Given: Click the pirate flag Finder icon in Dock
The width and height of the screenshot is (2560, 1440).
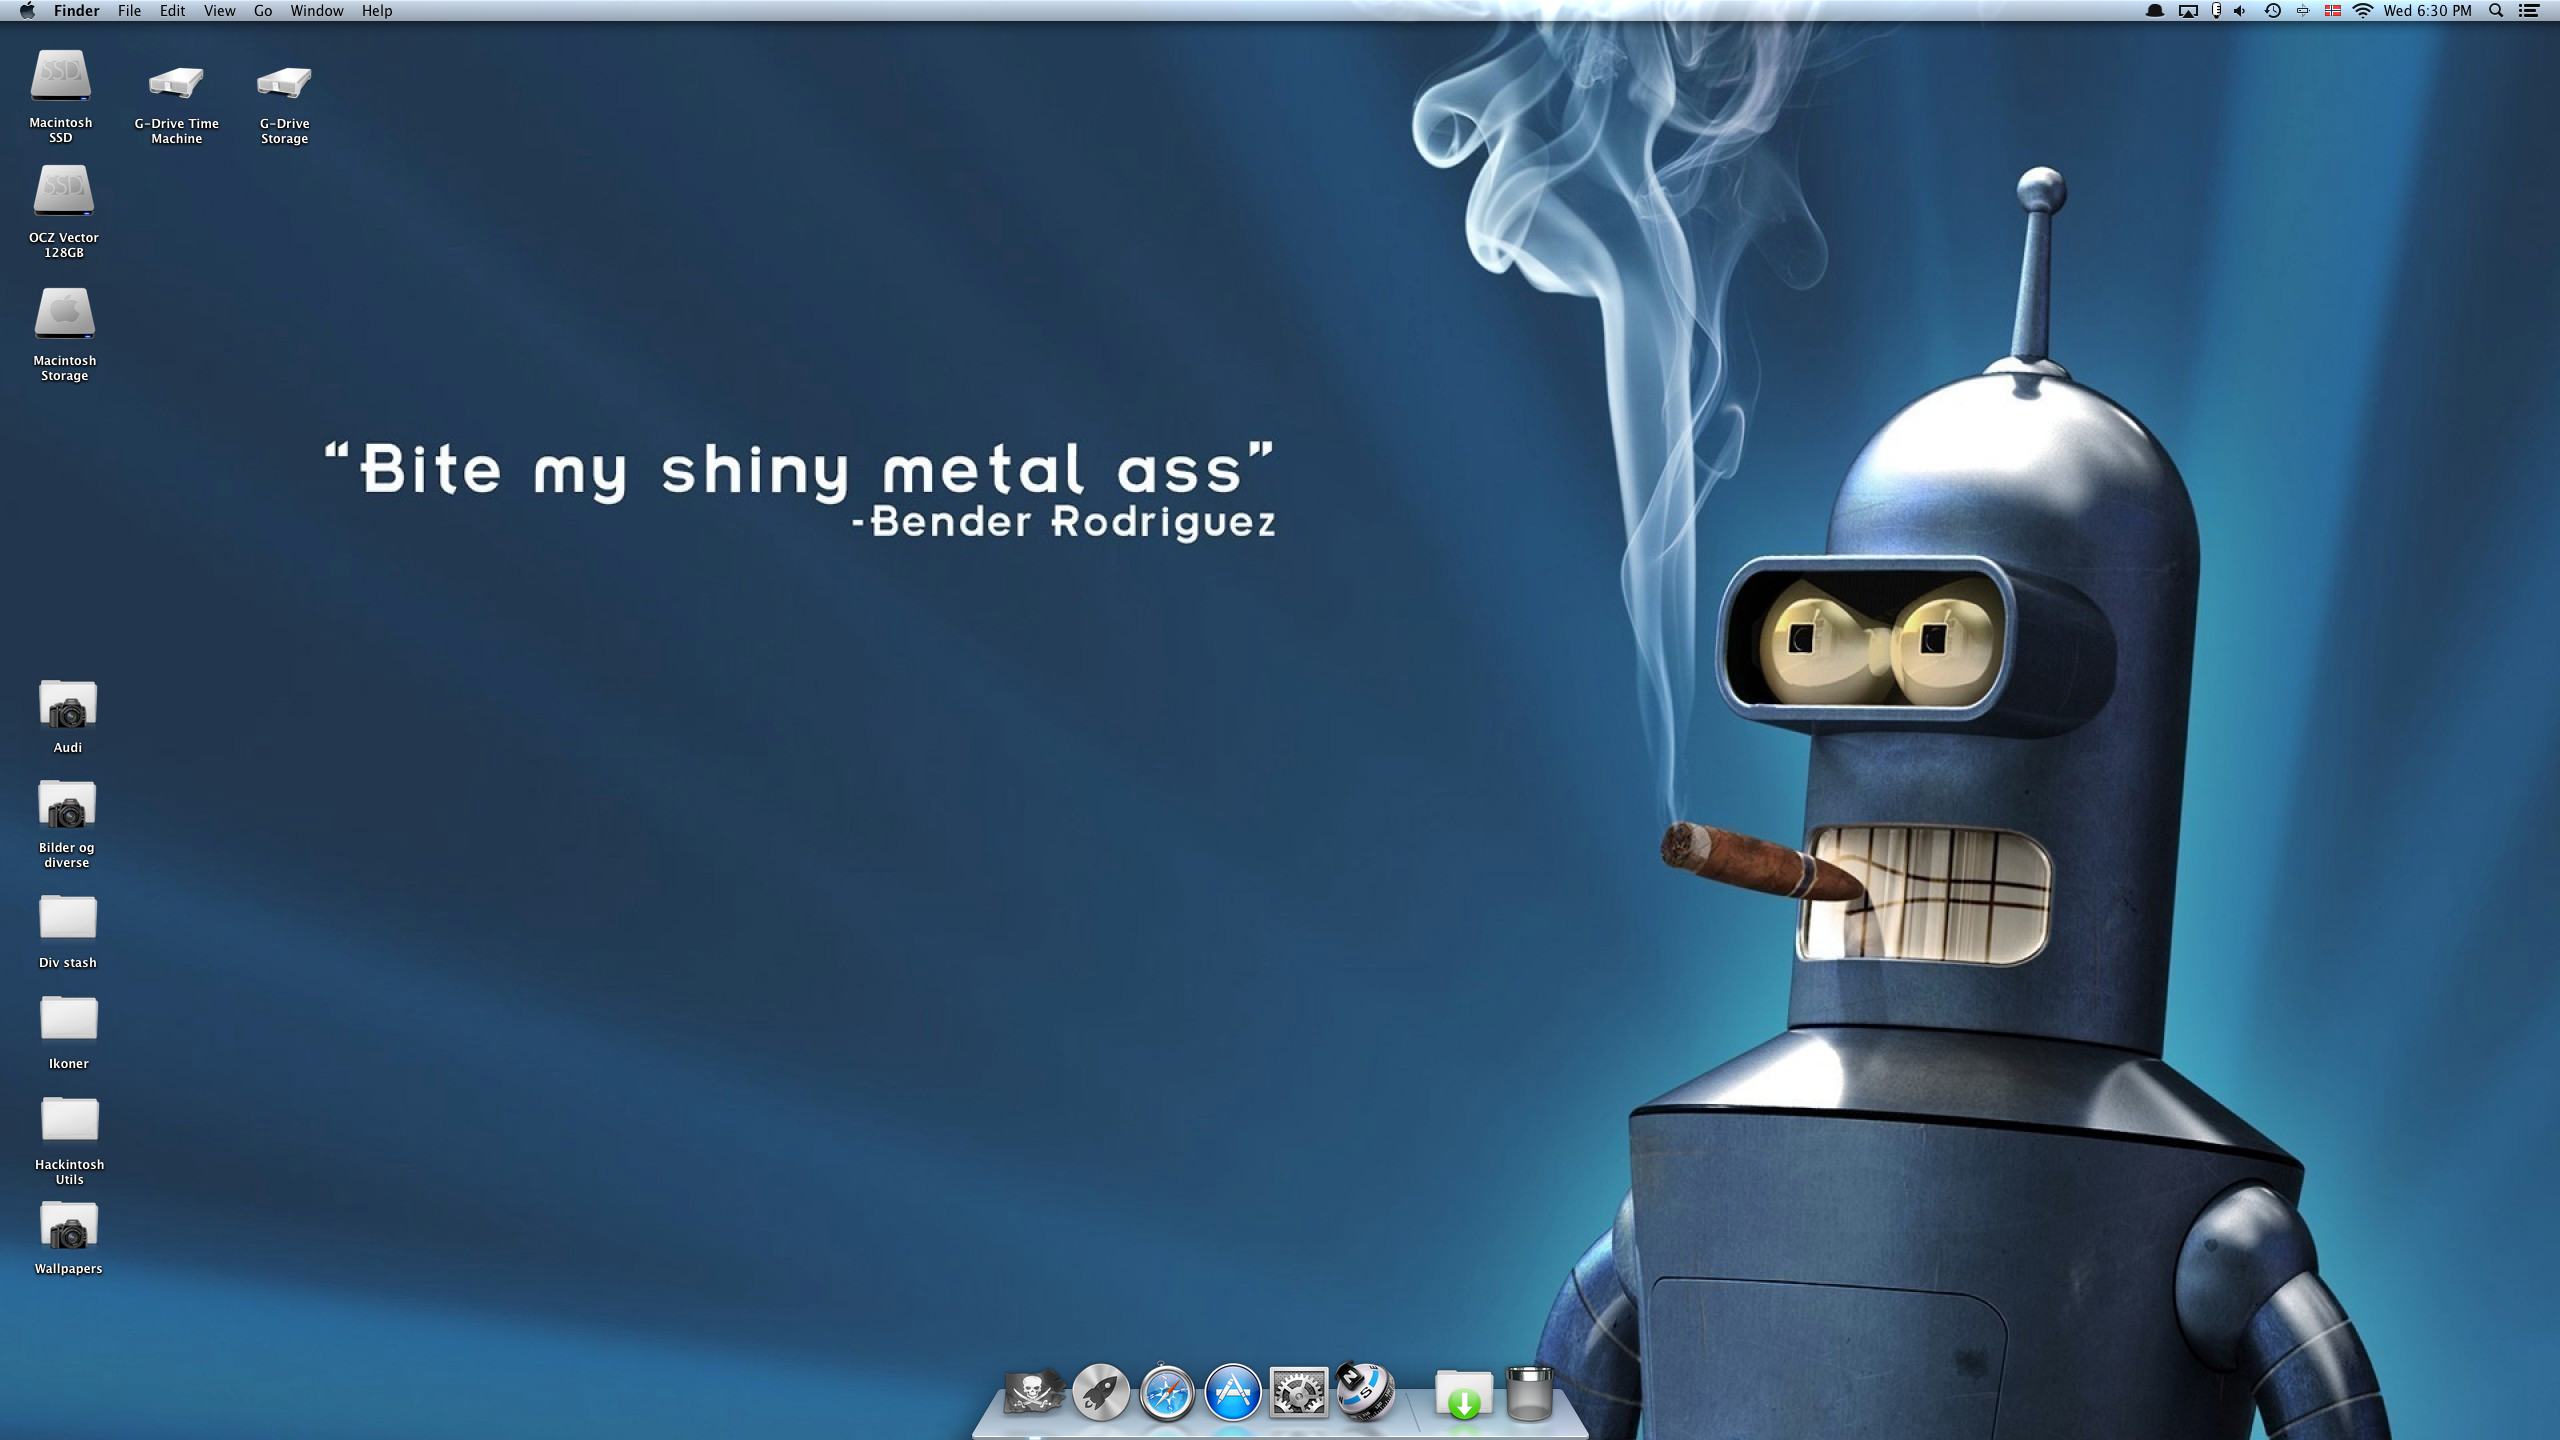Looking at the screenshot, I should tap(1034, 1392).
